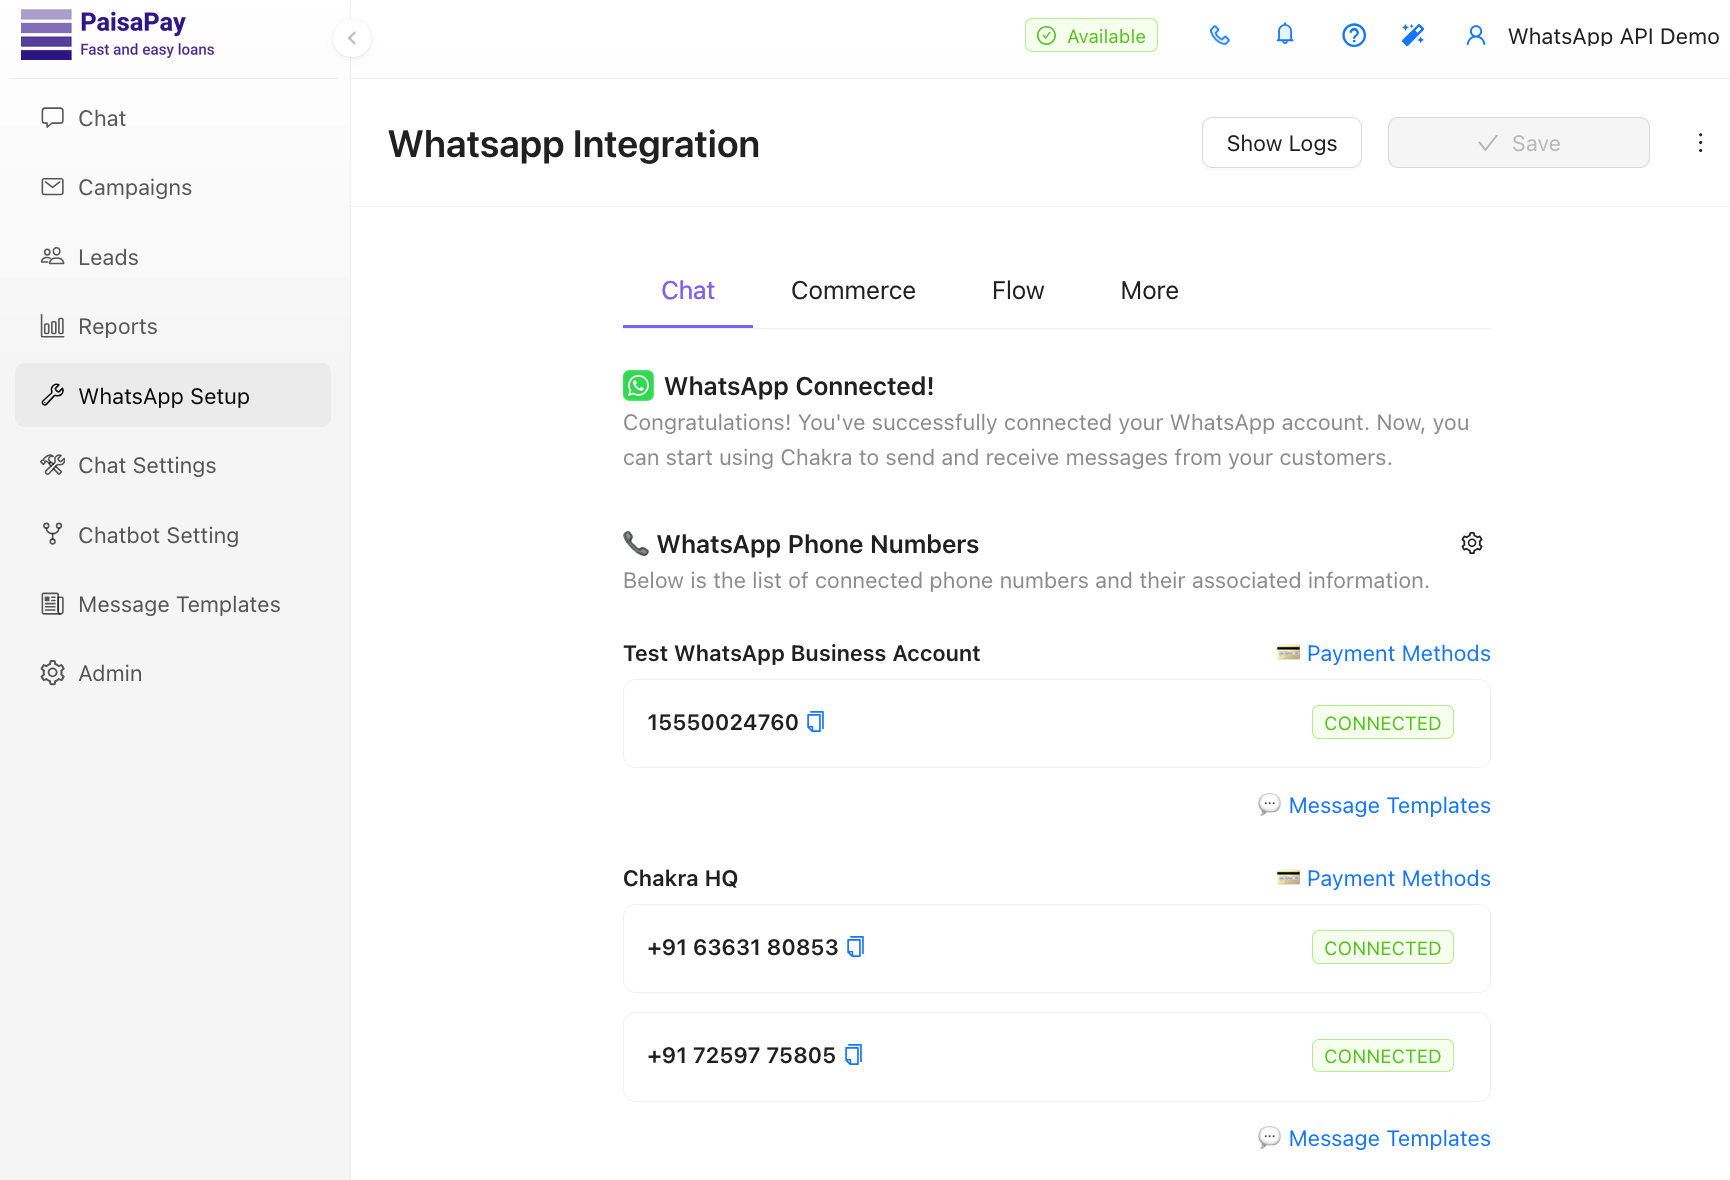This screenshot has height=1180, width=1730.
Task: Click the PaisaPay logo
Action: [117, 35]
